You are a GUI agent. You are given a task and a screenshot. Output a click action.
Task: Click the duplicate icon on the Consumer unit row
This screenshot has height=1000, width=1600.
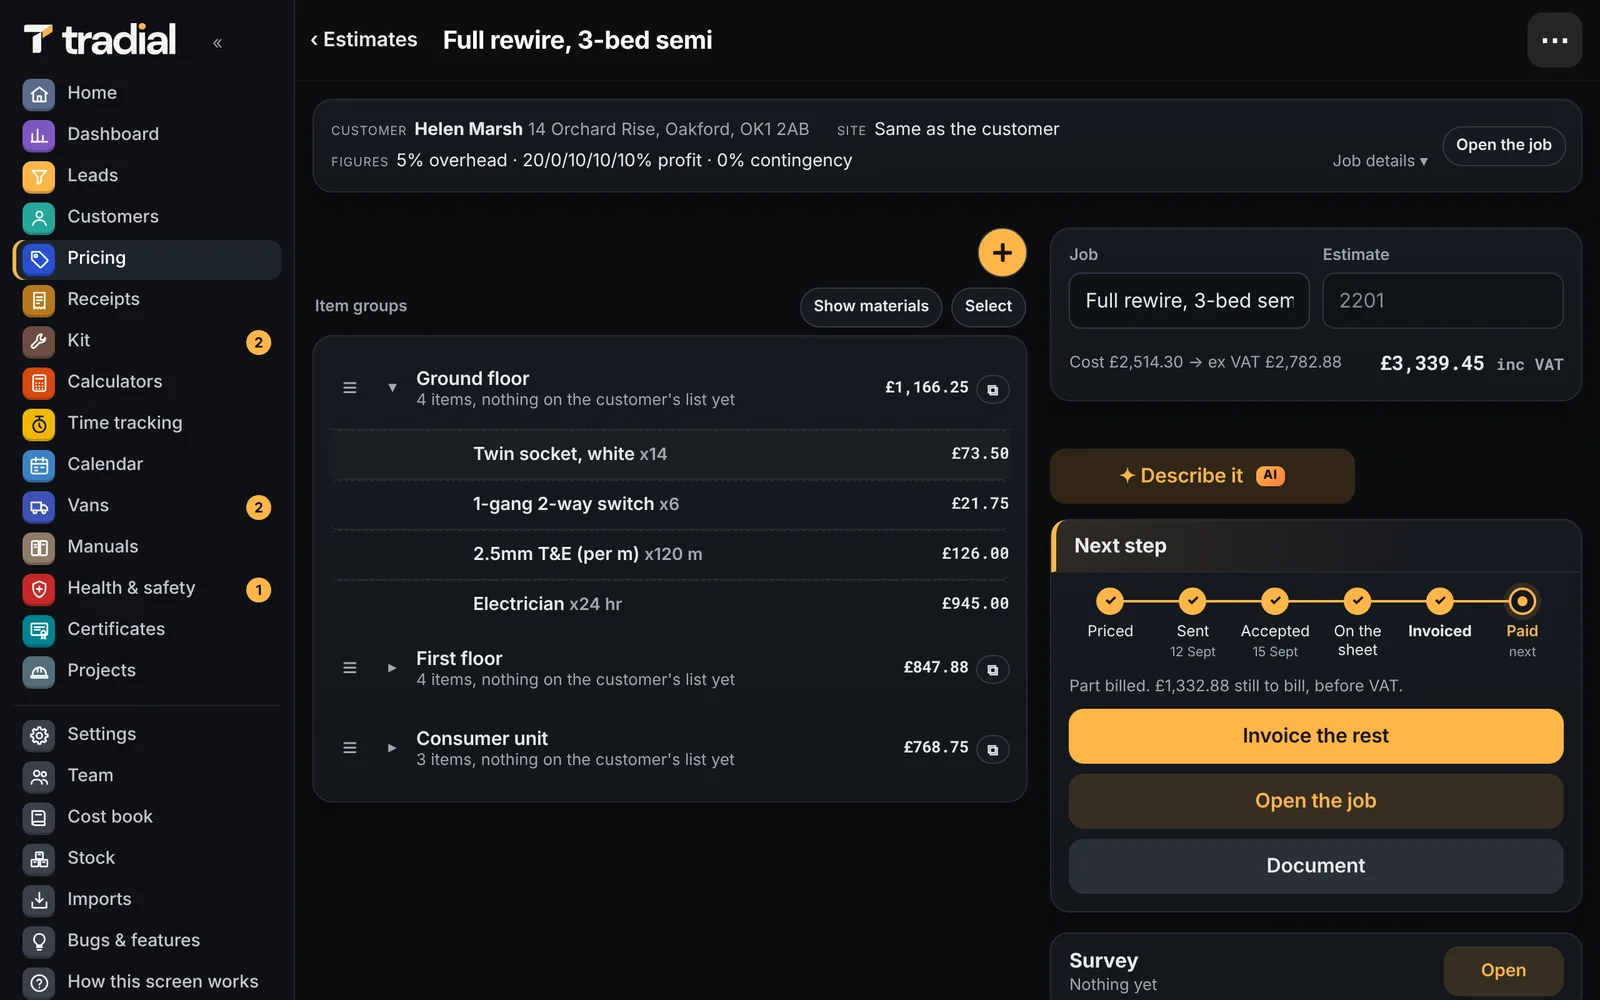(x=993, y=750)
